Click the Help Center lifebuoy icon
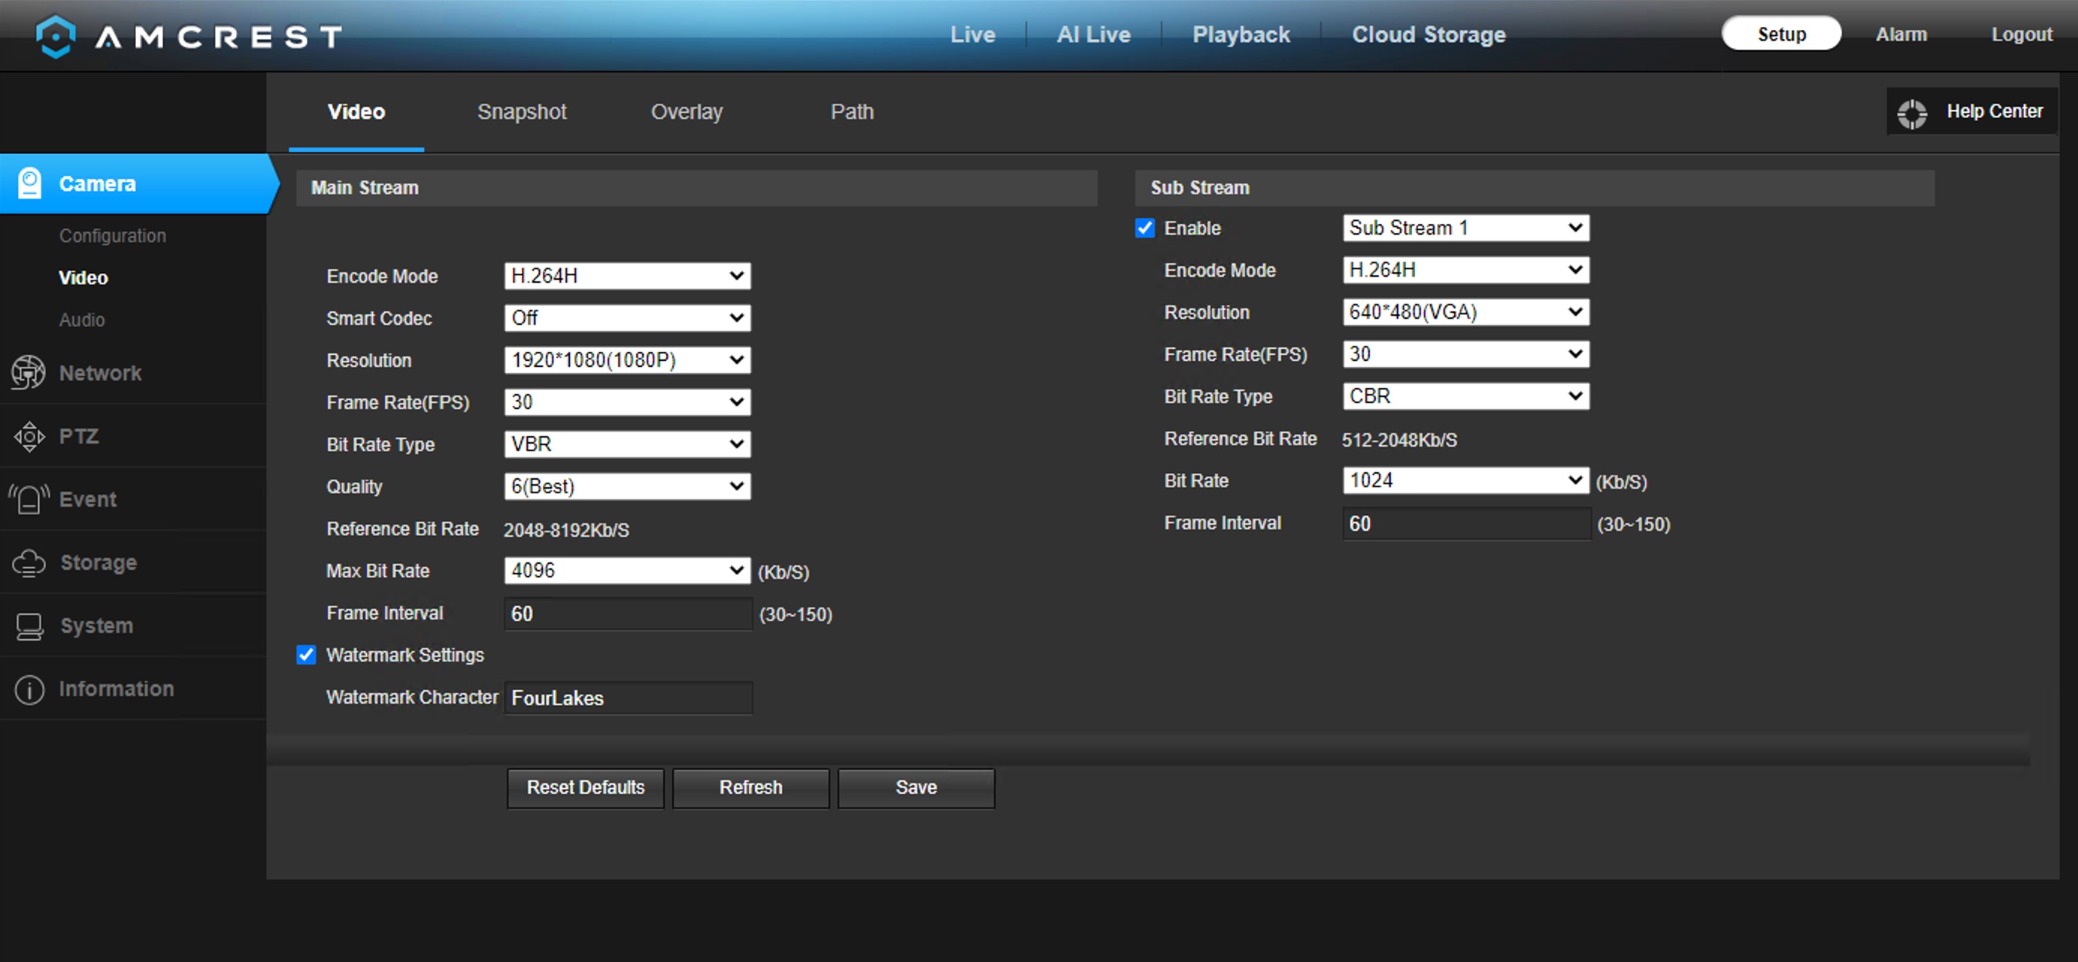2078x962 pixels. tap(1912, 113)
